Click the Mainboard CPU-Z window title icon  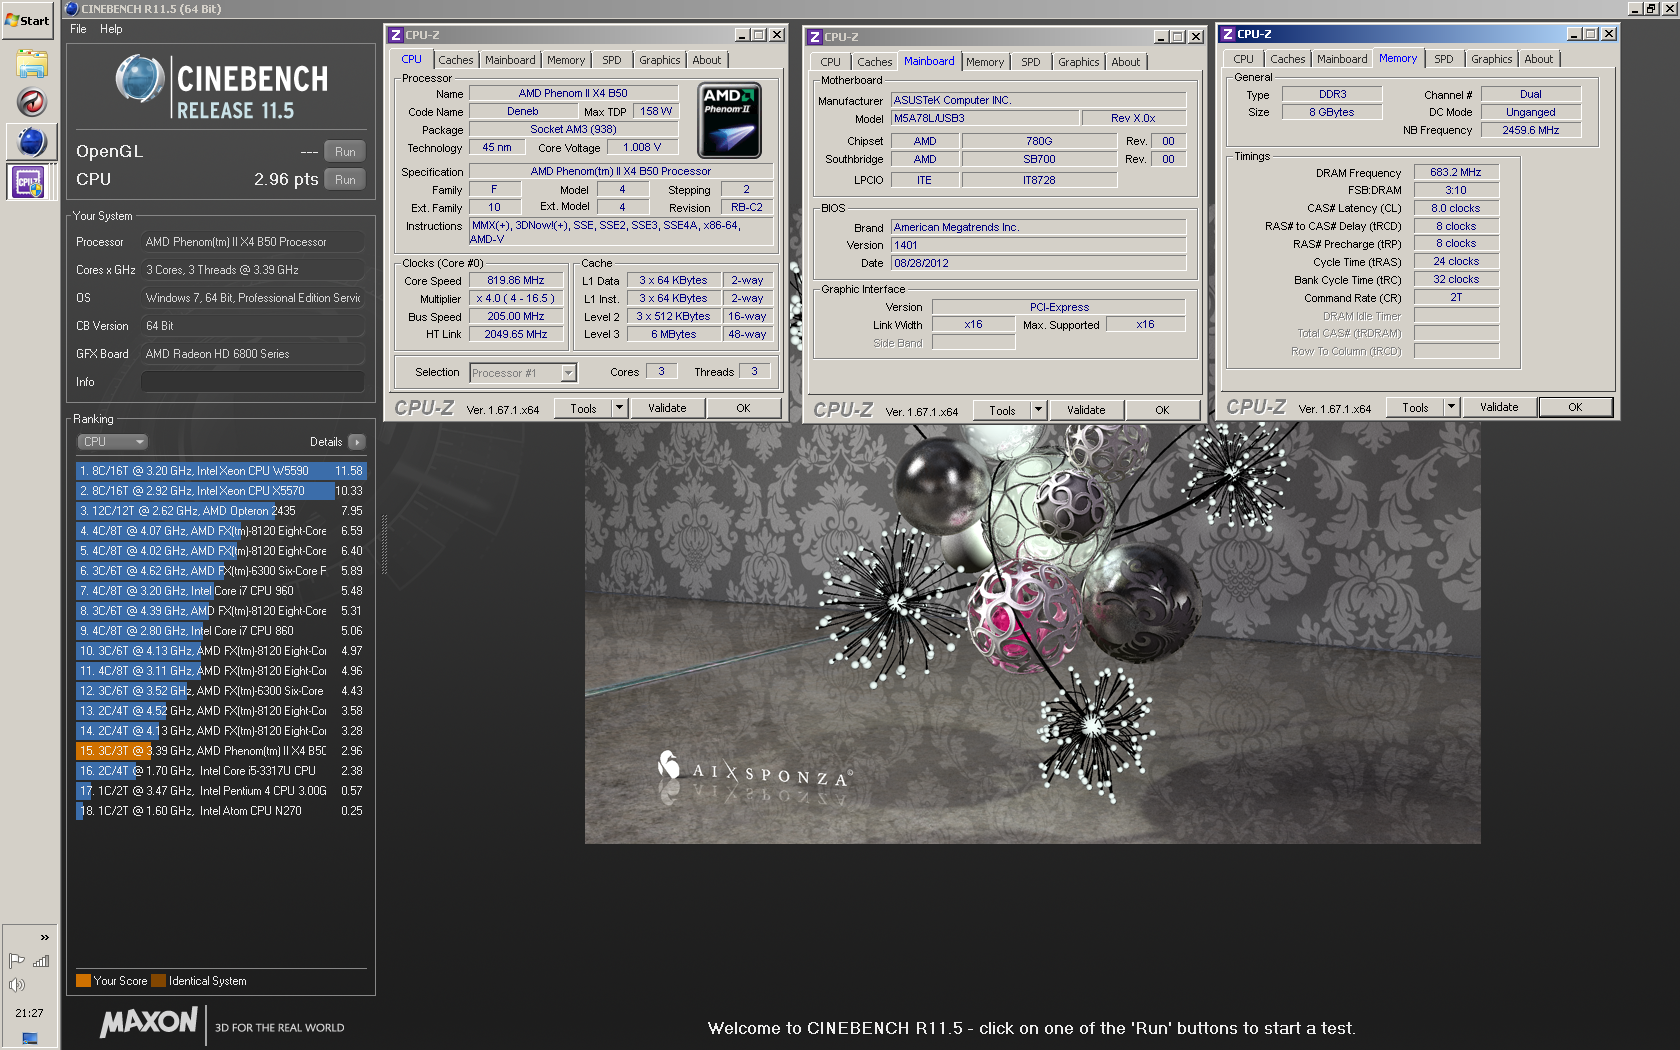tap(815, 36)
